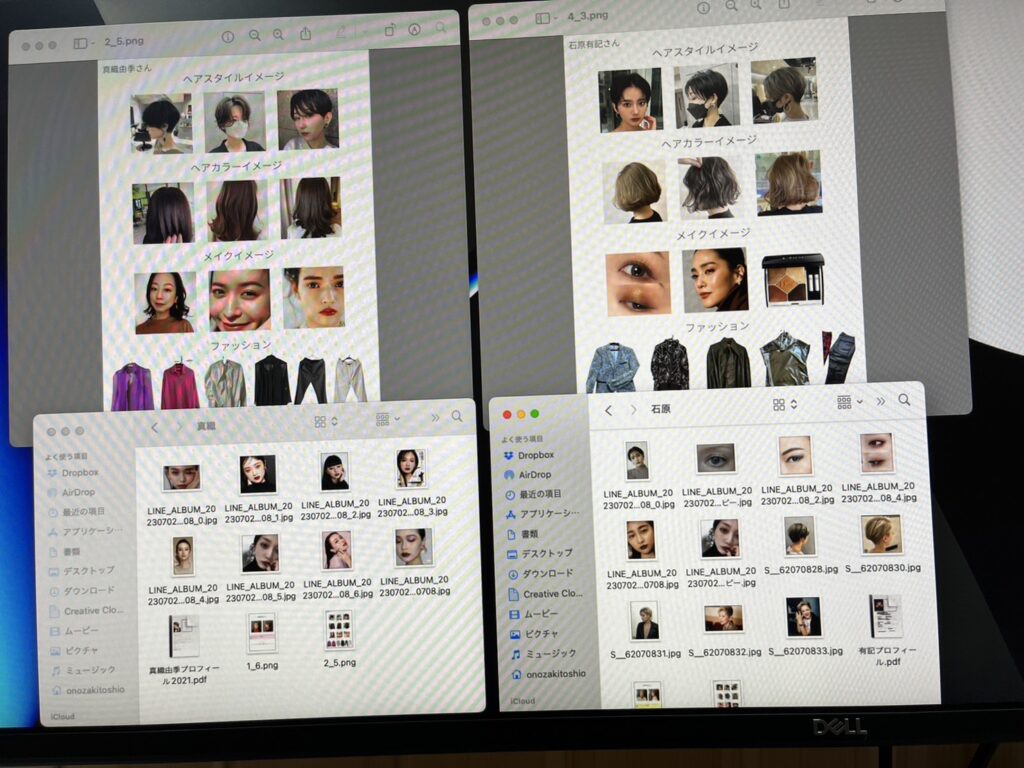Go back in 真織 Finder window

tap(155, 428)
